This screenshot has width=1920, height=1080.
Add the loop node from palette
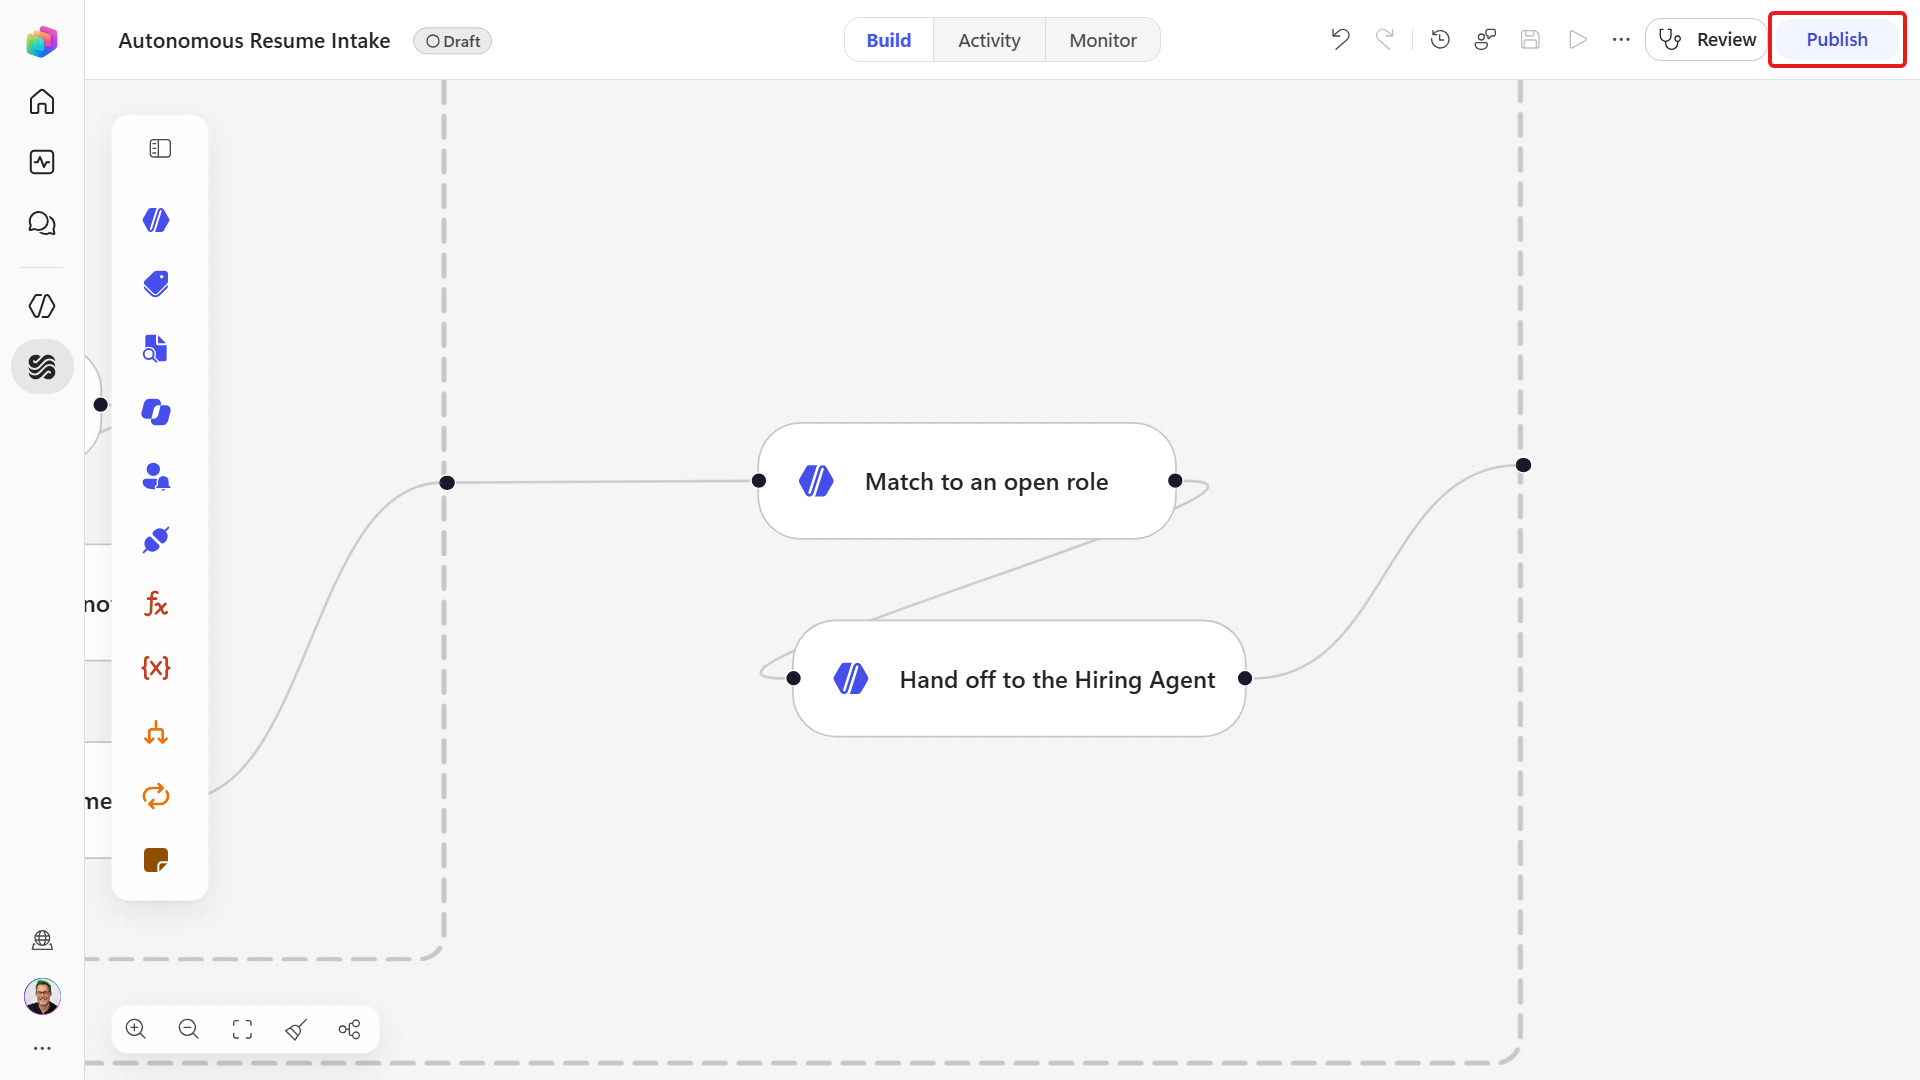coord(156,796)
